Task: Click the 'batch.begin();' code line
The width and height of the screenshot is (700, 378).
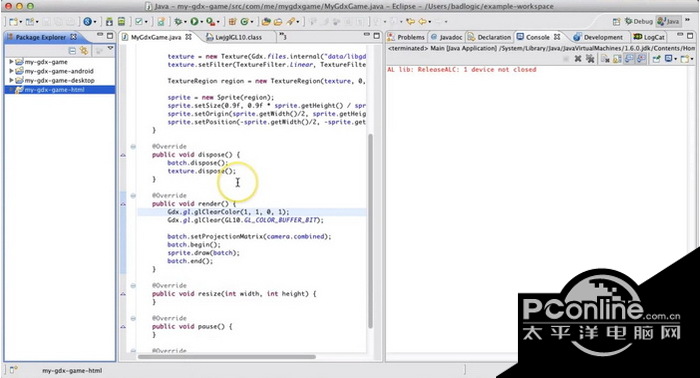Action: [x=194, y=245]
